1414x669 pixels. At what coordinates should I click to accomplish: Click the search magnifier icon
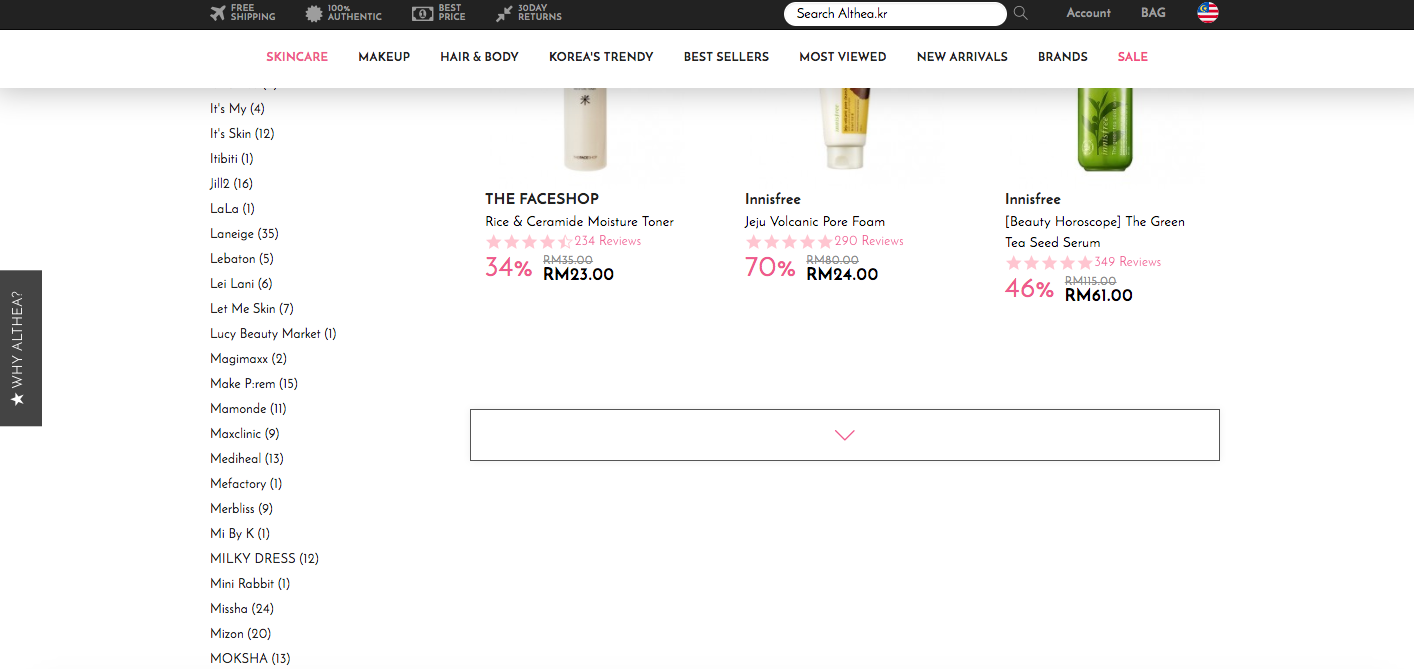(x=1020, y=13)
